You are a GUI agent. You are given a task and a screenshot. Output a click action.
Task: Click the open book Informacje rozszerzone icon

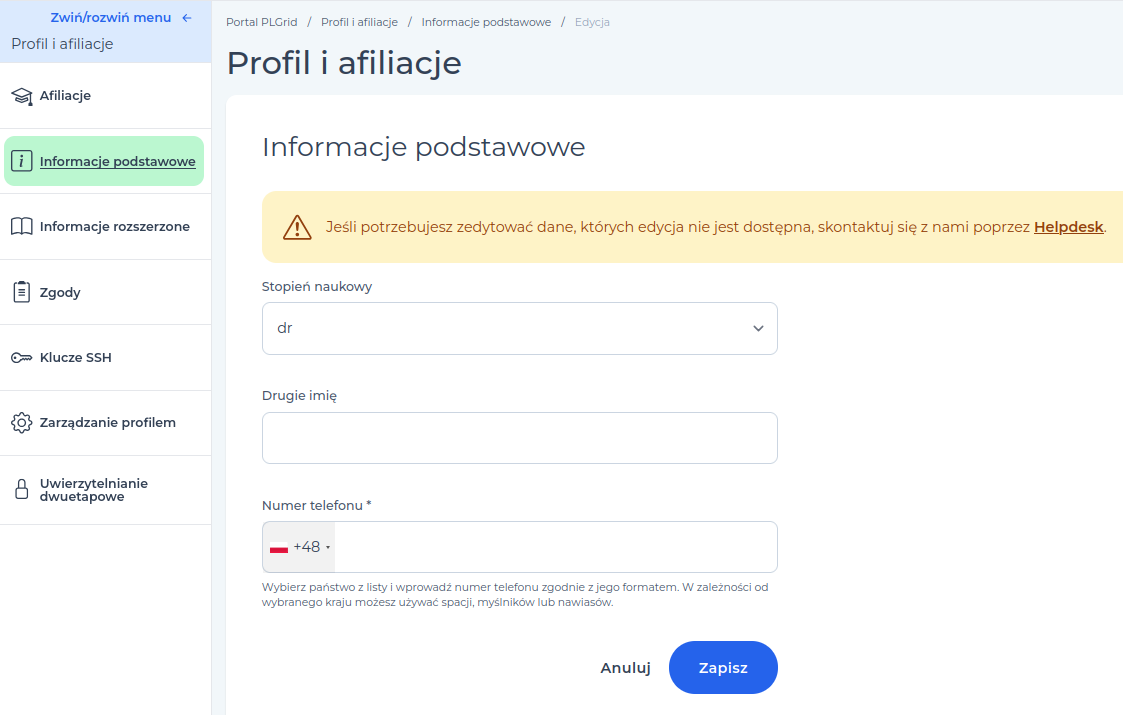pos(21,227)
